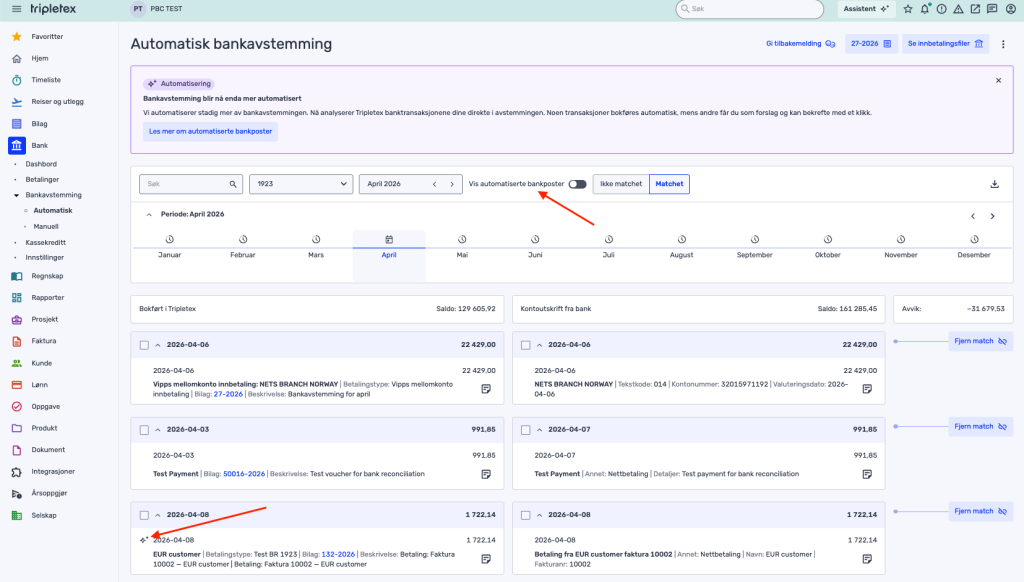The height and width of the screenshot is (582, 1024).
Task: Open the three-dot more options menu
Action: click(1003, 44)
